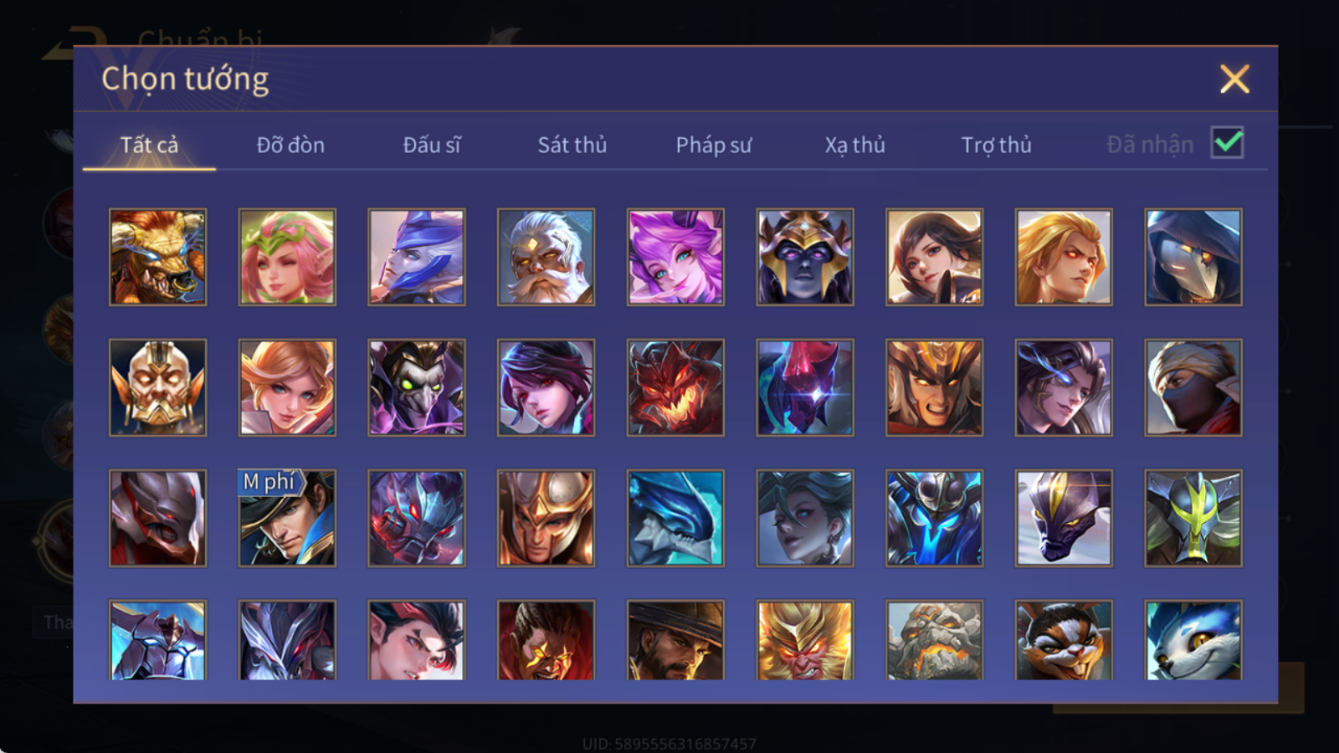Select the Đấu sĩ tab
Viewport: 1339px width, 753px height.
coord(431,145)
